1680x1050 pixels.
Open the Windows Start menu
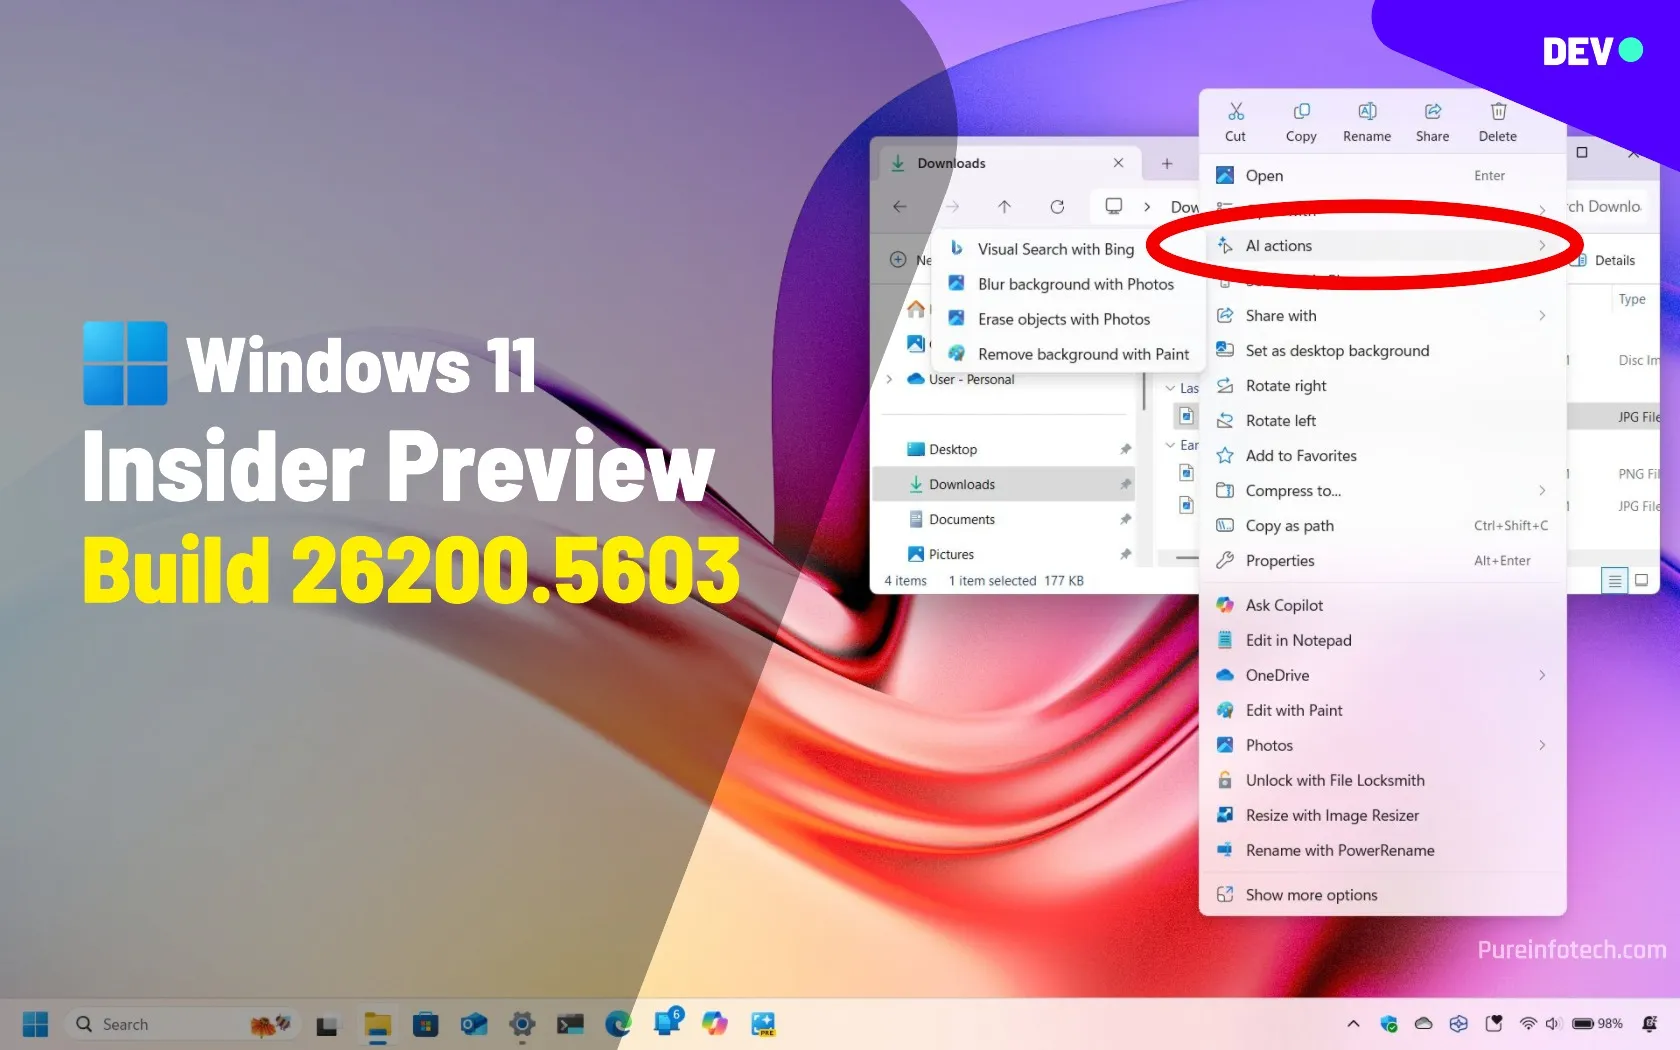36,1024
